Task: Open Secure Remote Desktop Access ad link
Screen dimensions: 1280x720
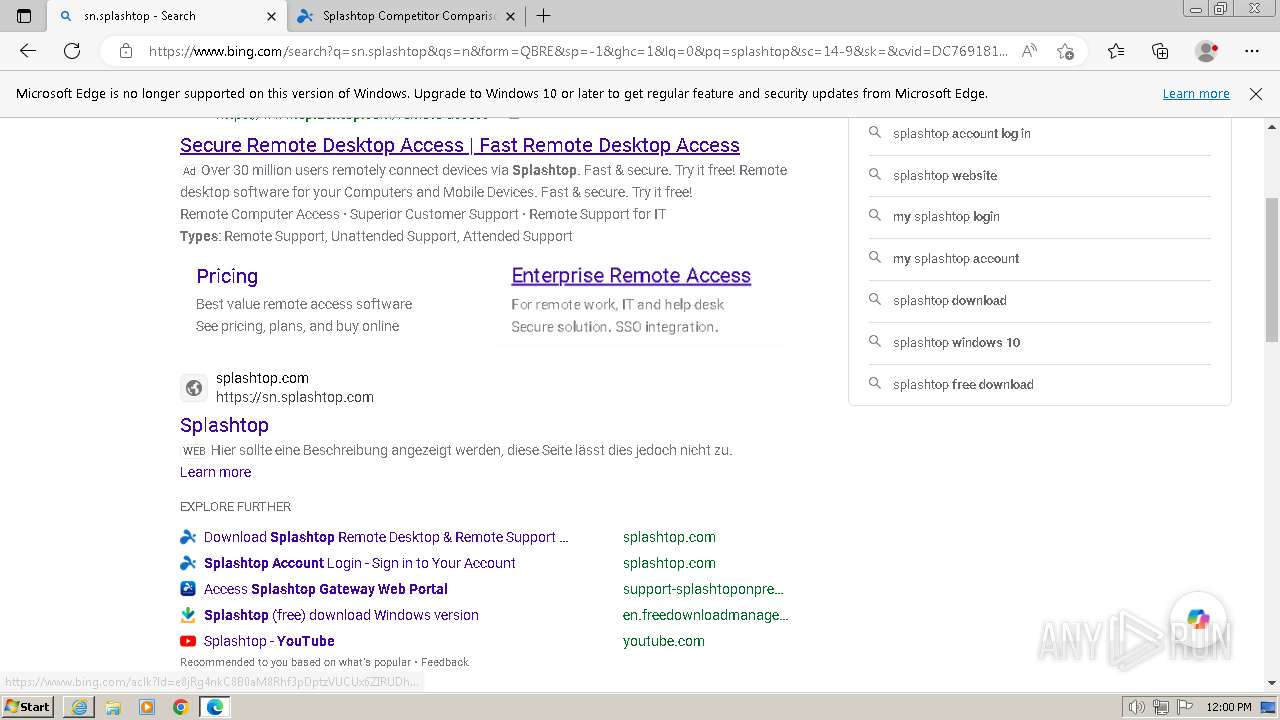Action: pos(460,145)
